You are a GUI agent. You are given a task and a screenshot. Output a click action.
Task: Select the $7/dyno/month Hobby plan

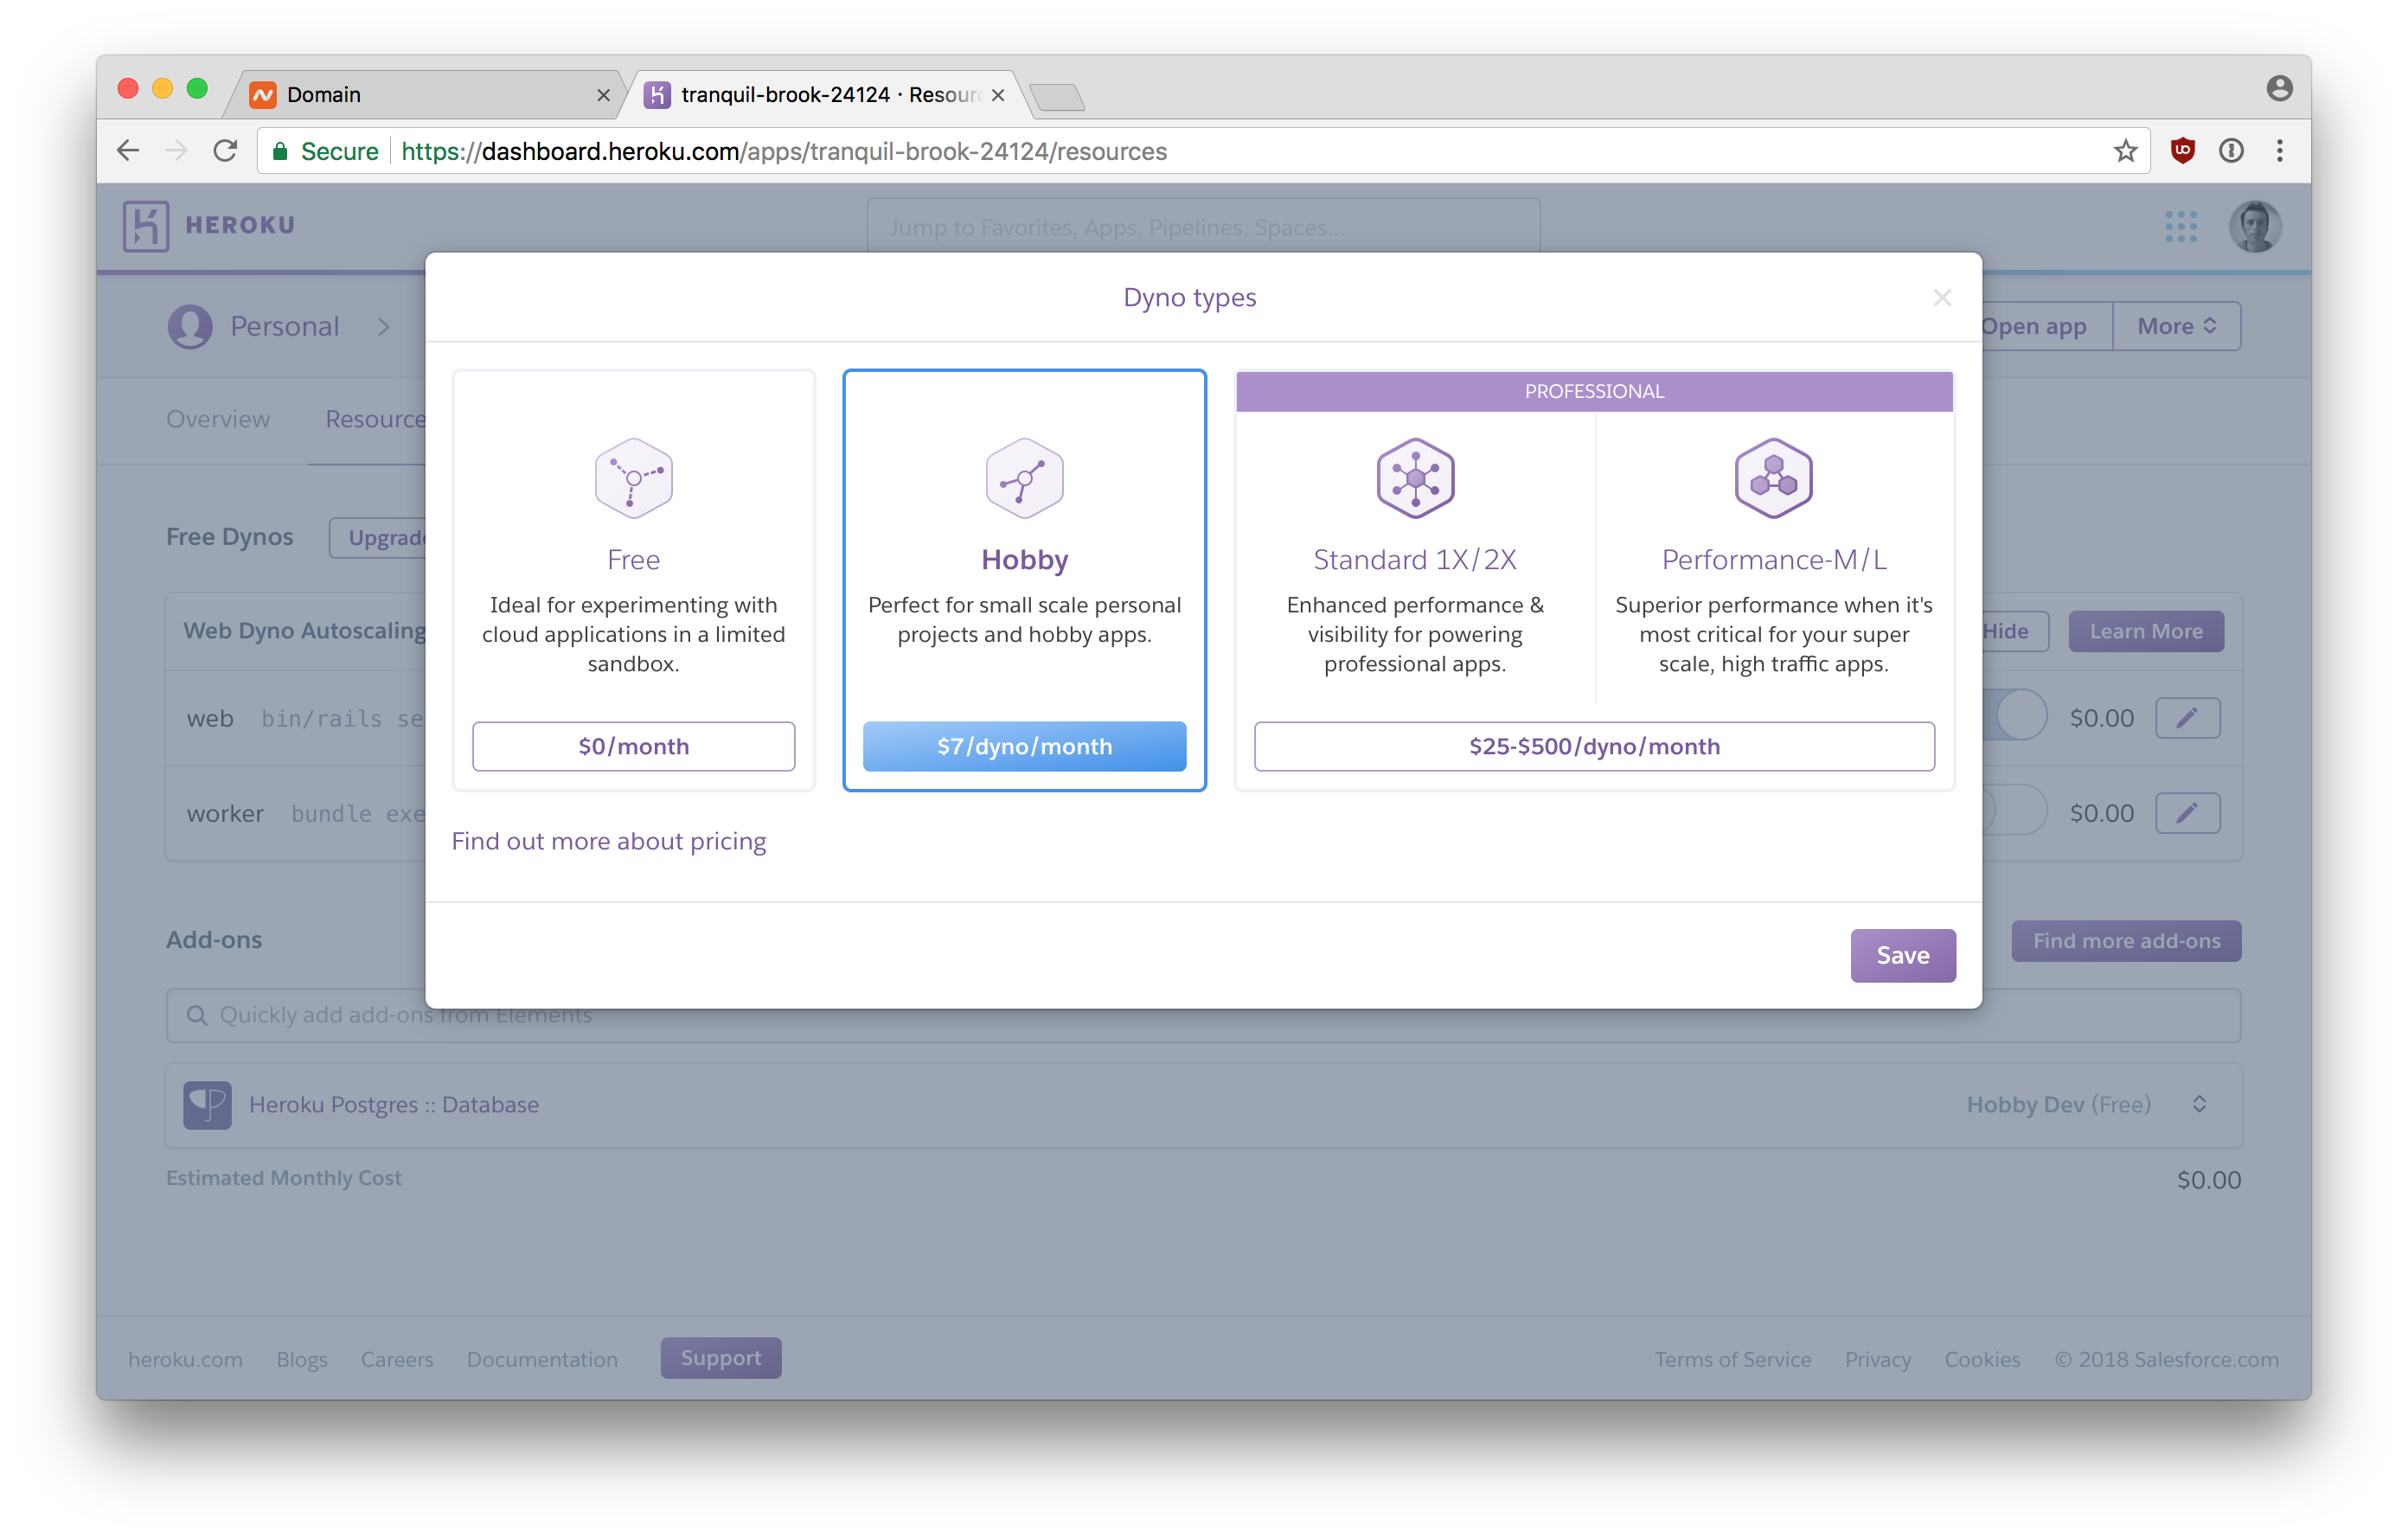coord(1024,746)
